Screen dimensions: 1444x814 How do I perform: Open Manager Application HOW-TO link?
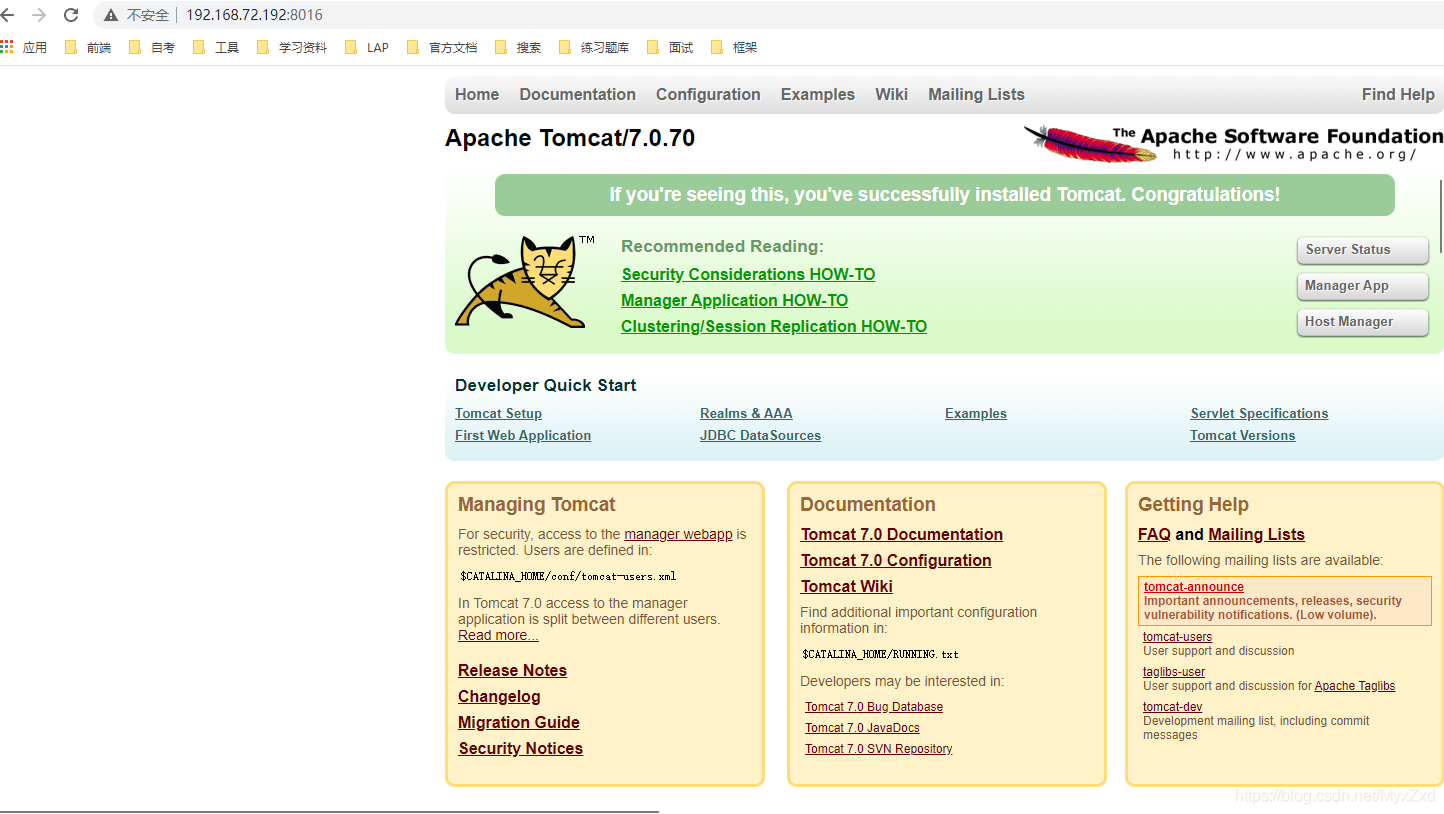click(734, 300)
